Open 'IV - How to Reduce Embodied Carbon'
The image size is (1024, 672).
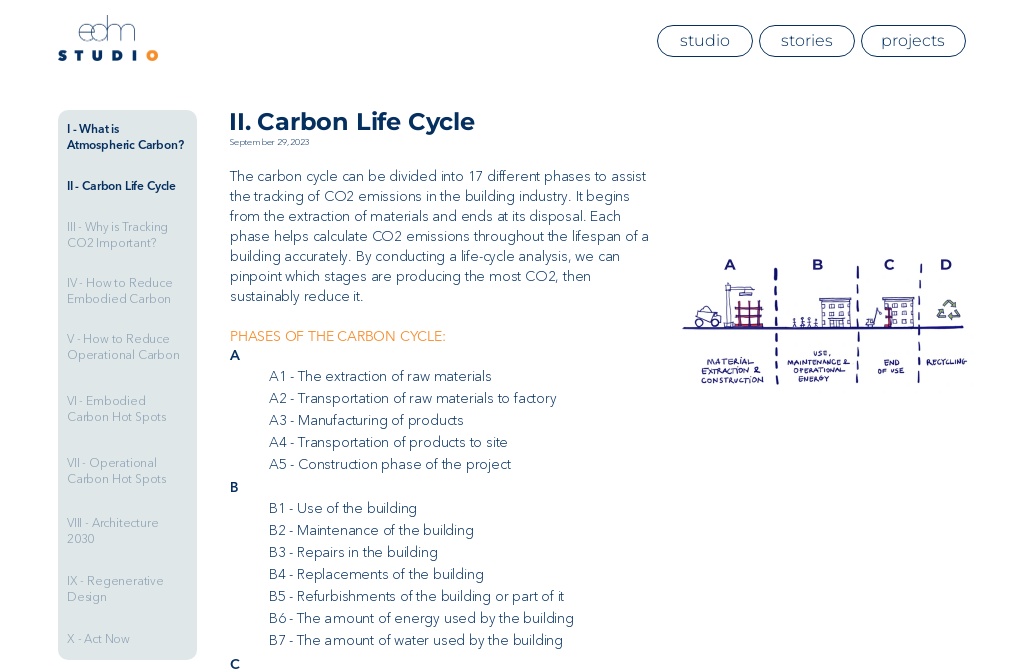click(120, 291)
